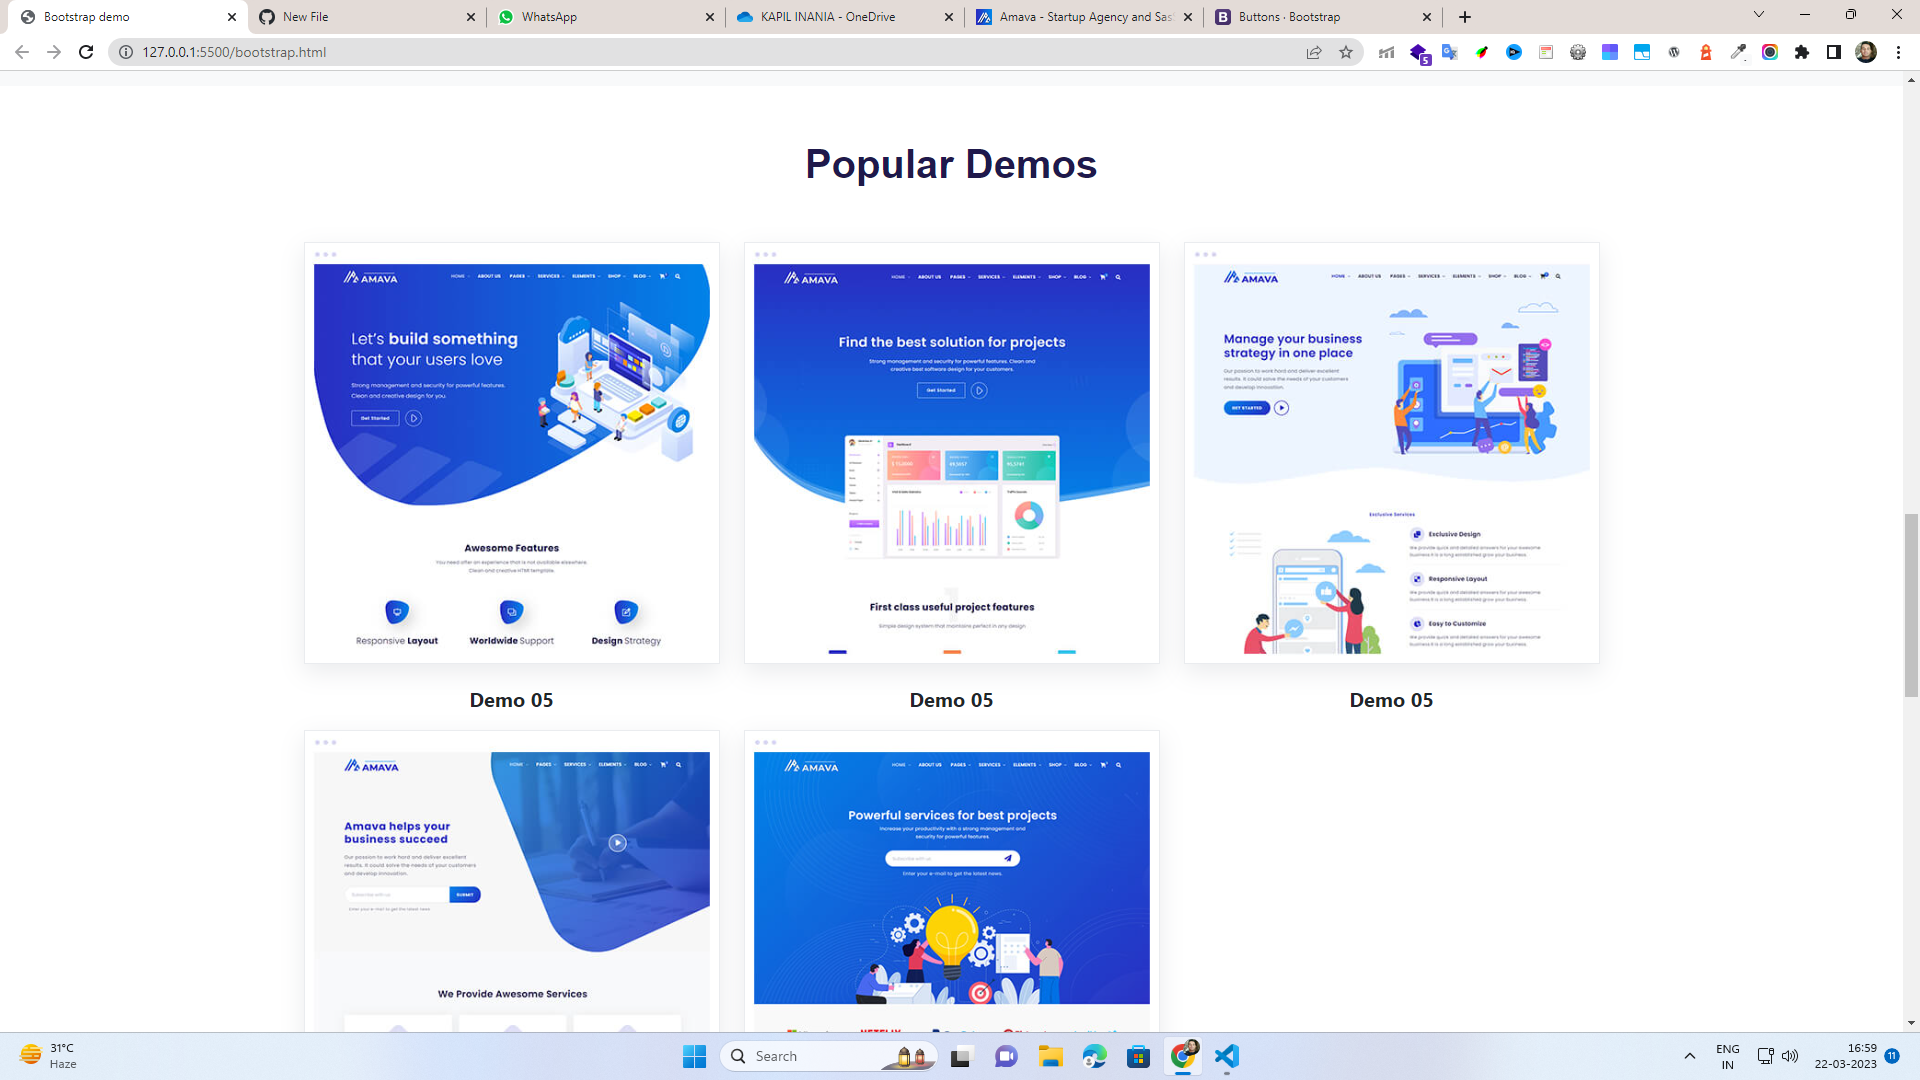The image size is (1920, 1080).
Task: Open the ColorPick eyedropper extension
Action: (x=1738, y=52)
